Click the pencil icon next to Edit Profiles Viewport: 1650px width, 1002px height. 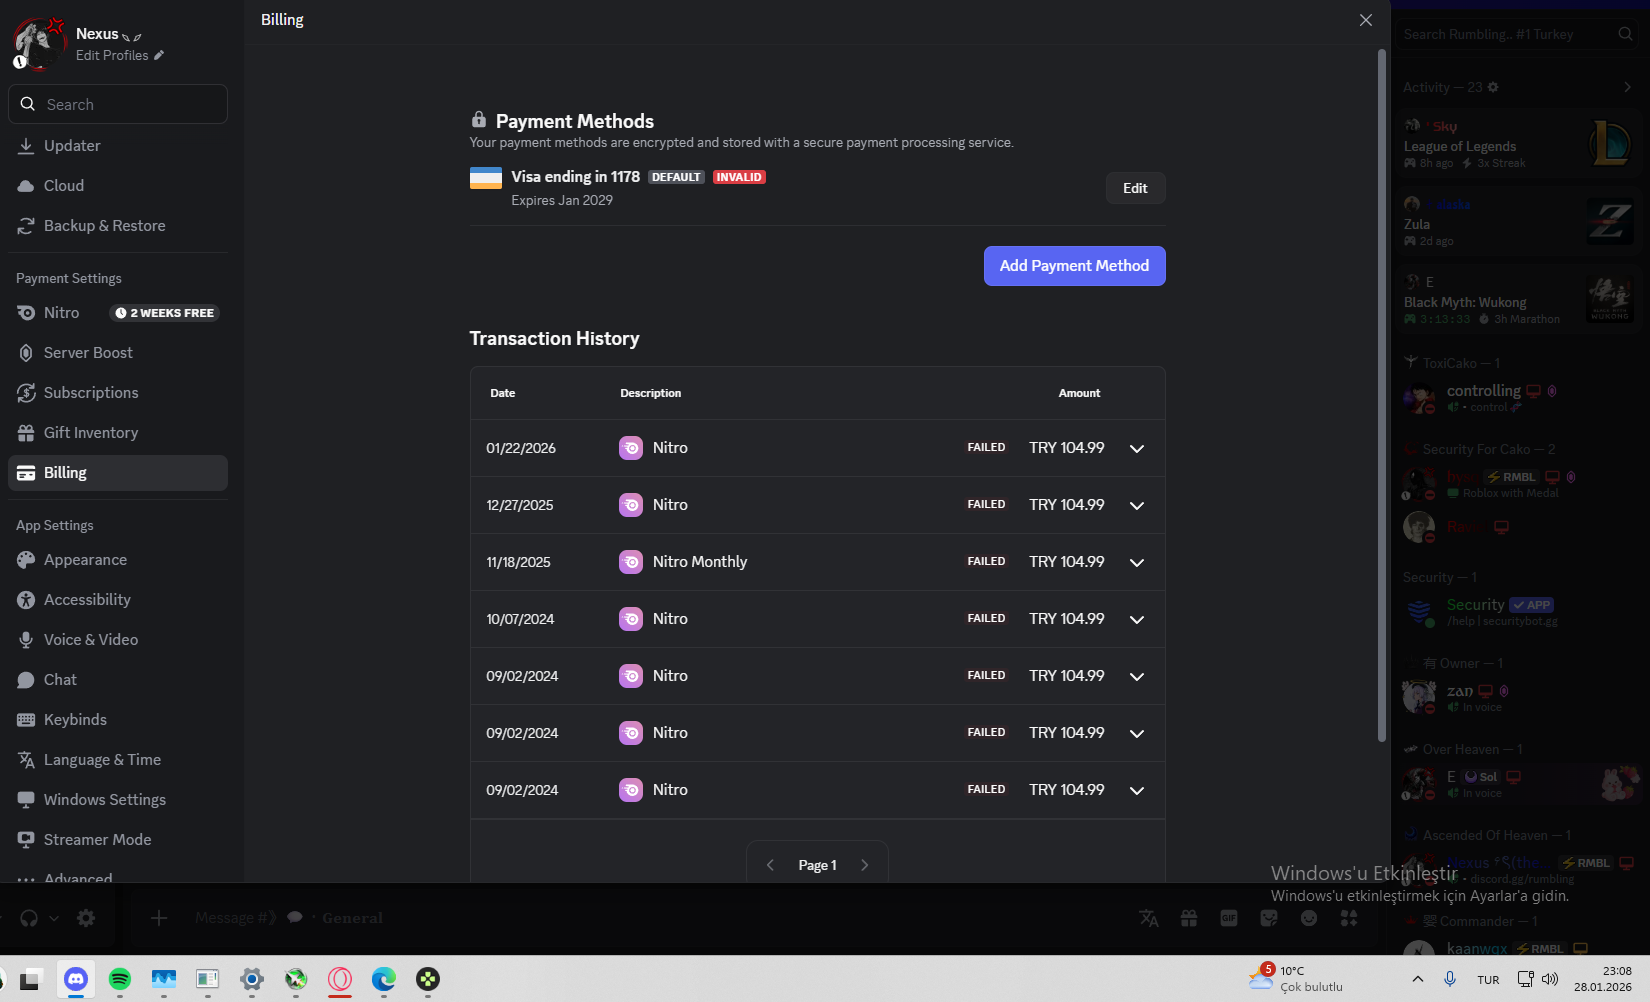pyautogui.click(x=159, y=55)
